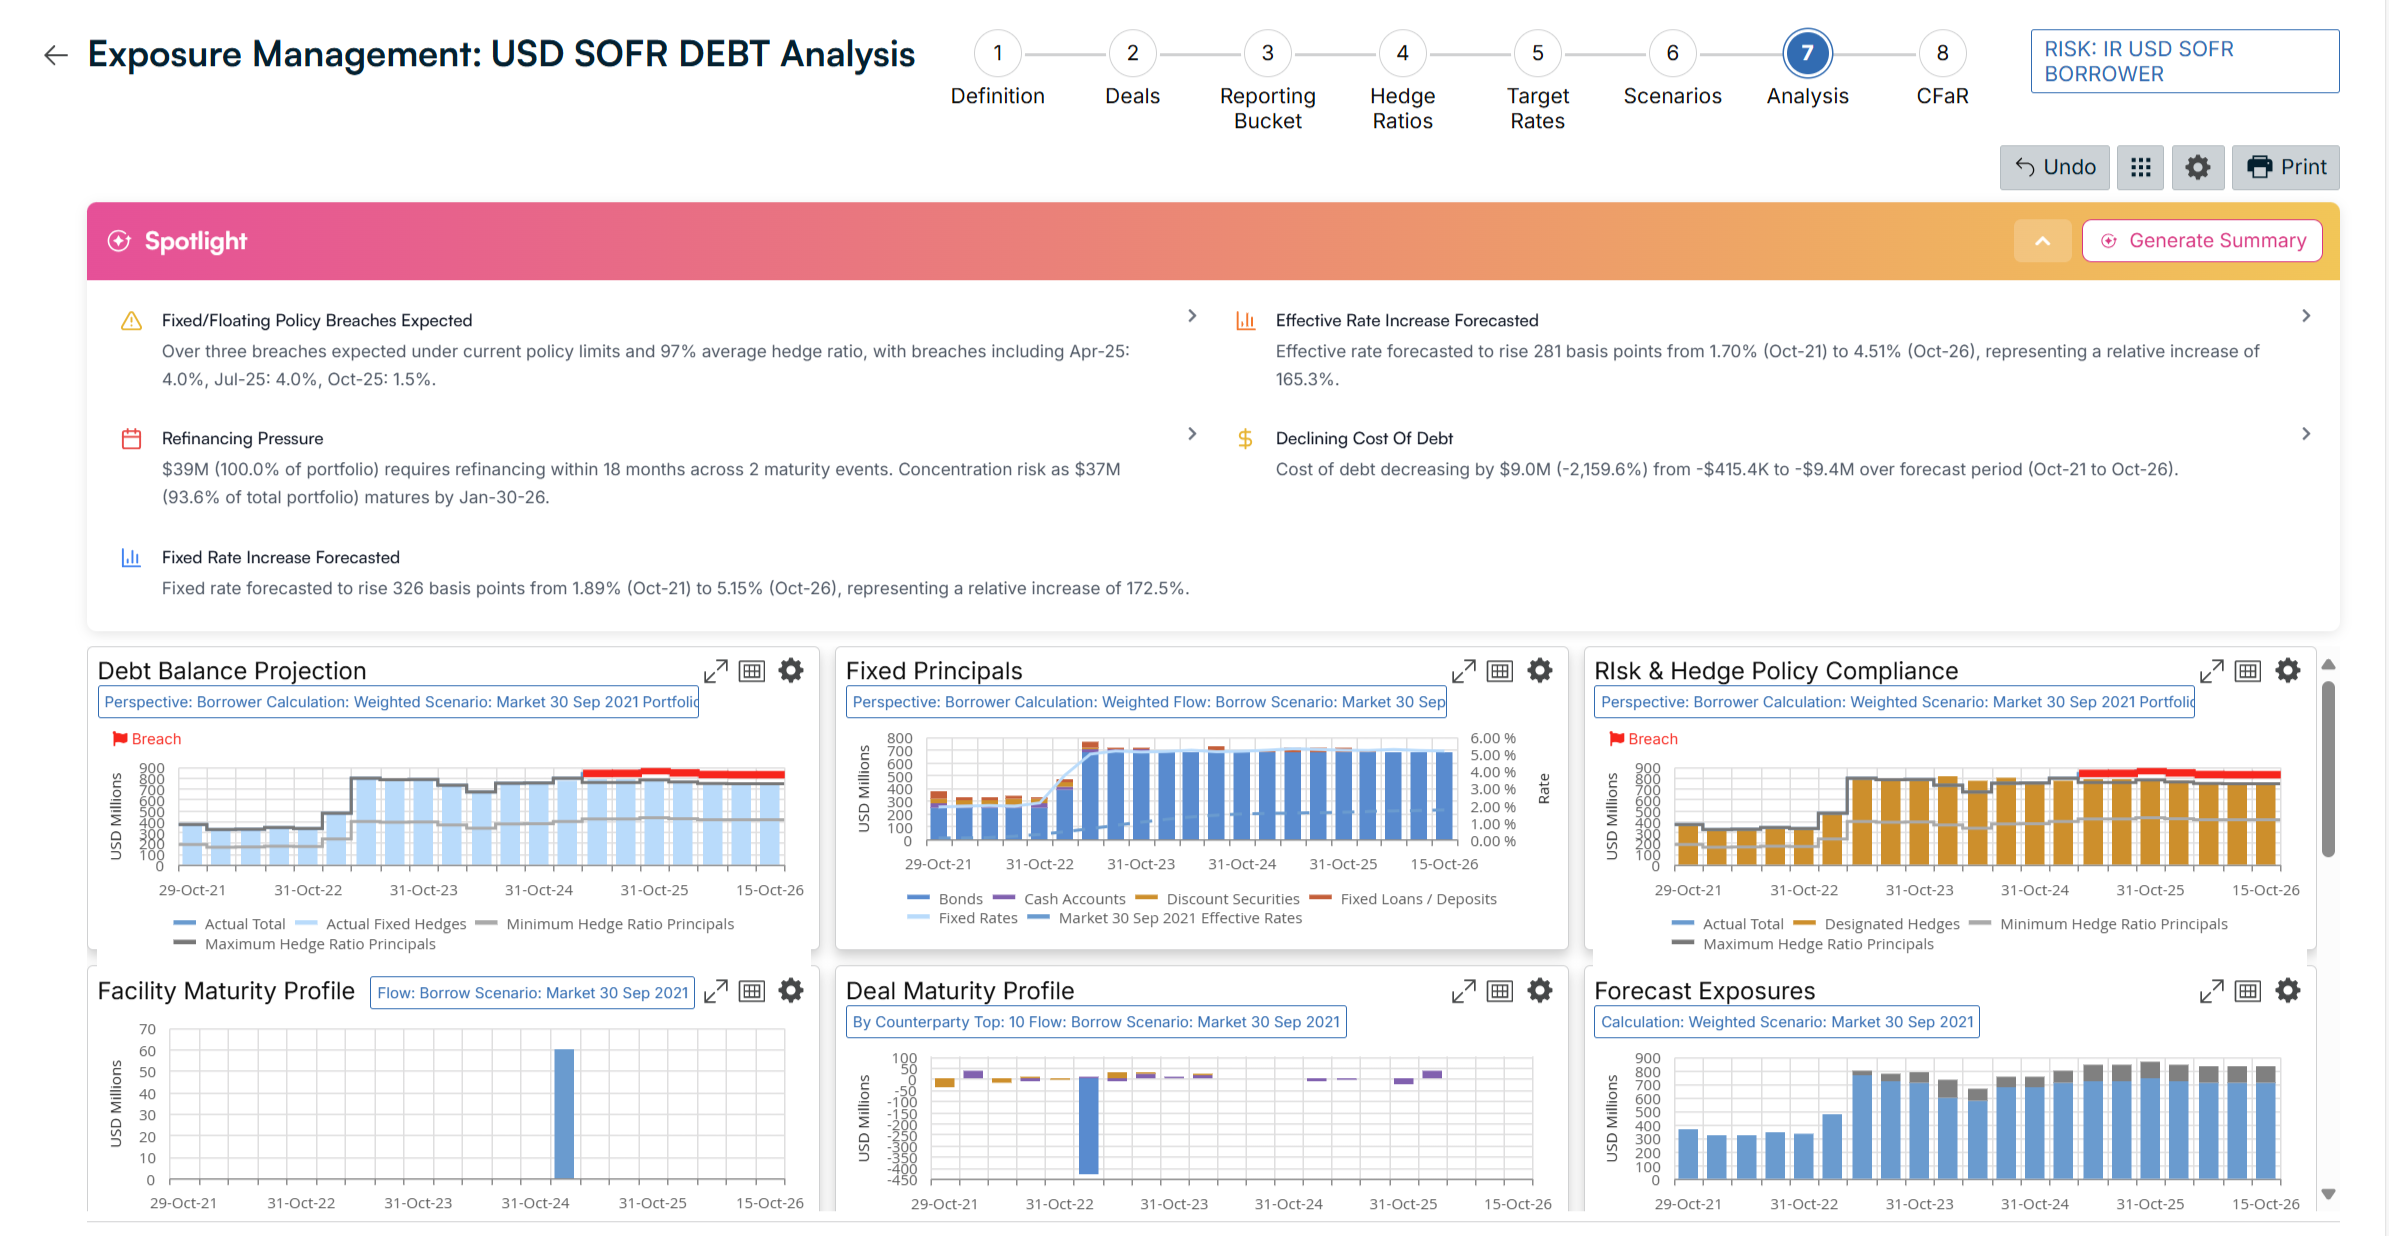This screenshot has height=1236, width=2389.
Task: Open Facility Maturity Profile settings gear
Action: pyautogui.click(x=791, y=991)
